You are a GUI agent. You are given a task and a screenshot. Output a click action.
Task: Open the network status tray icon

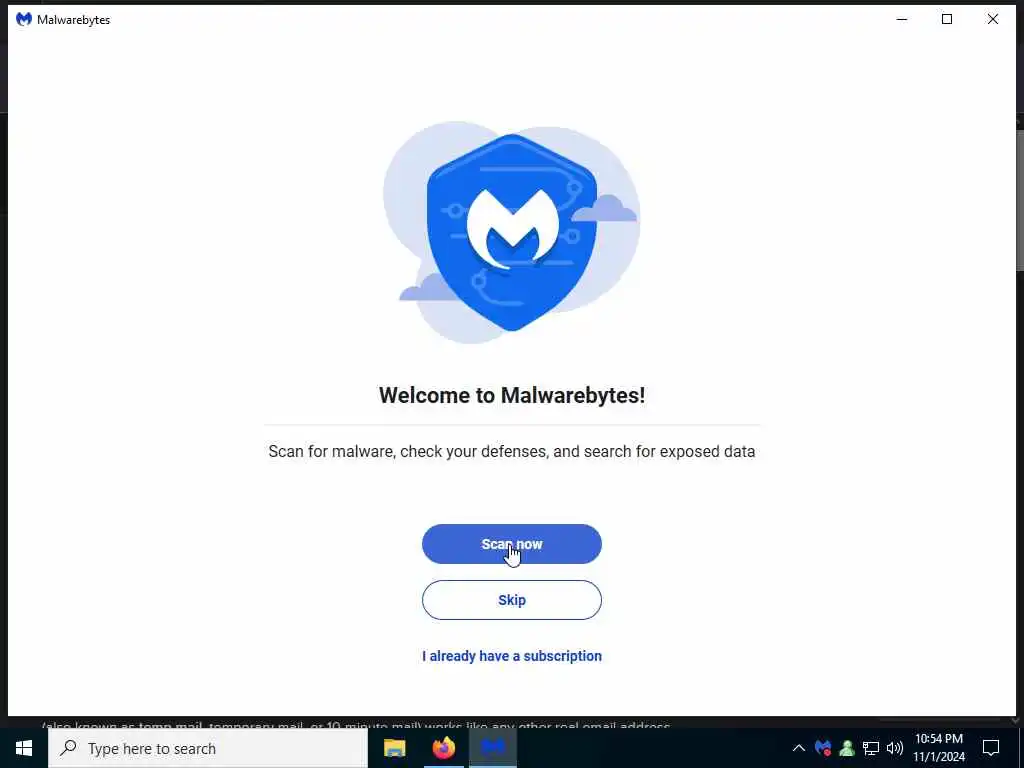pos(871,748)
